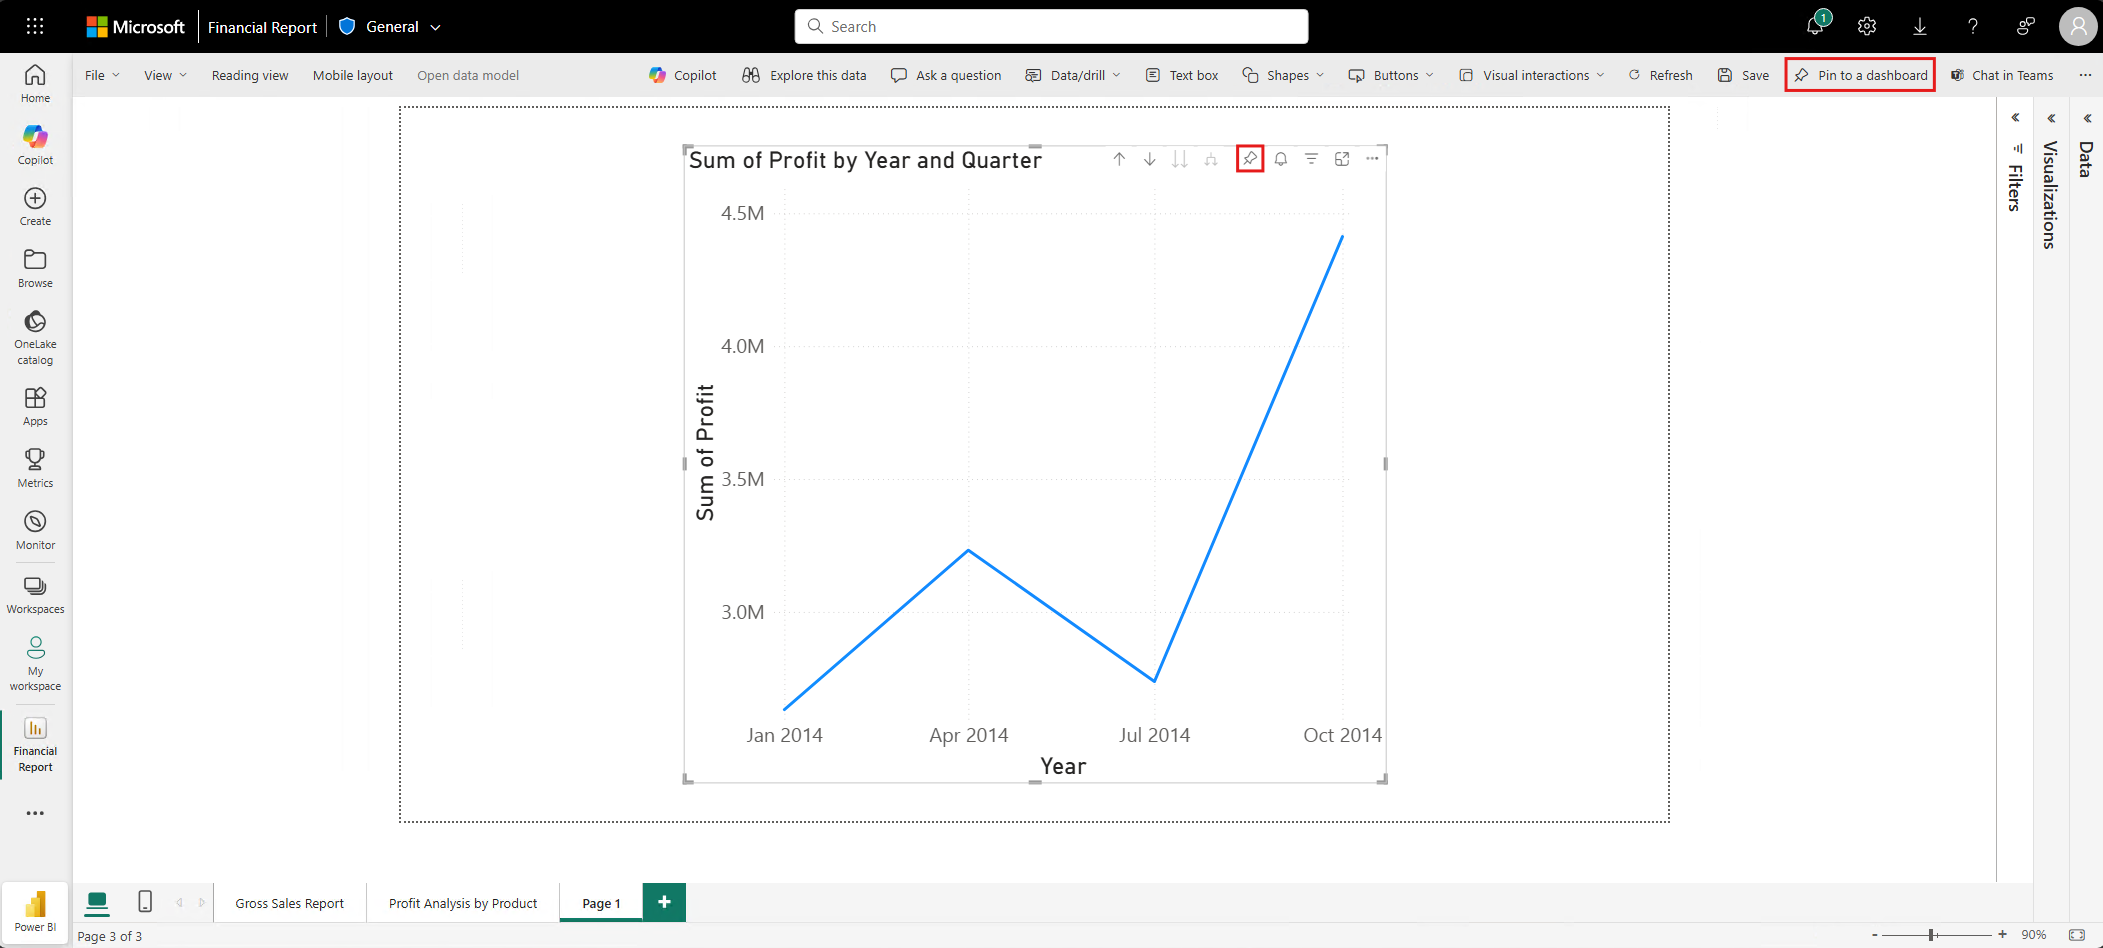Show the Filters pane
2103x948 pixels.
(x=2013, y=180)
